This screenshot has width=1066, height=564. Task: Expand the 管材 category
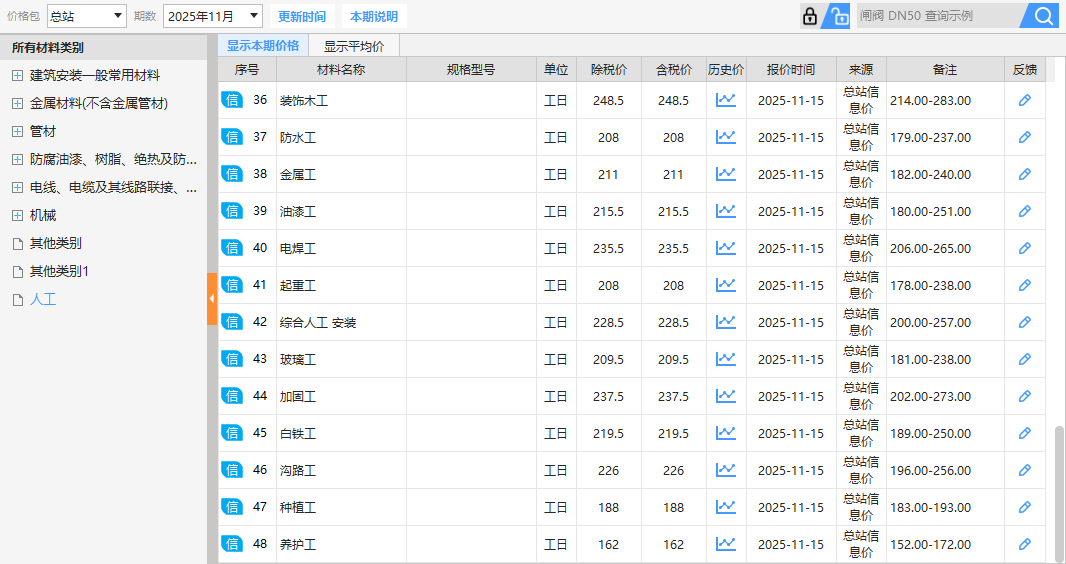pyautogui.click(x=18, y=131)
